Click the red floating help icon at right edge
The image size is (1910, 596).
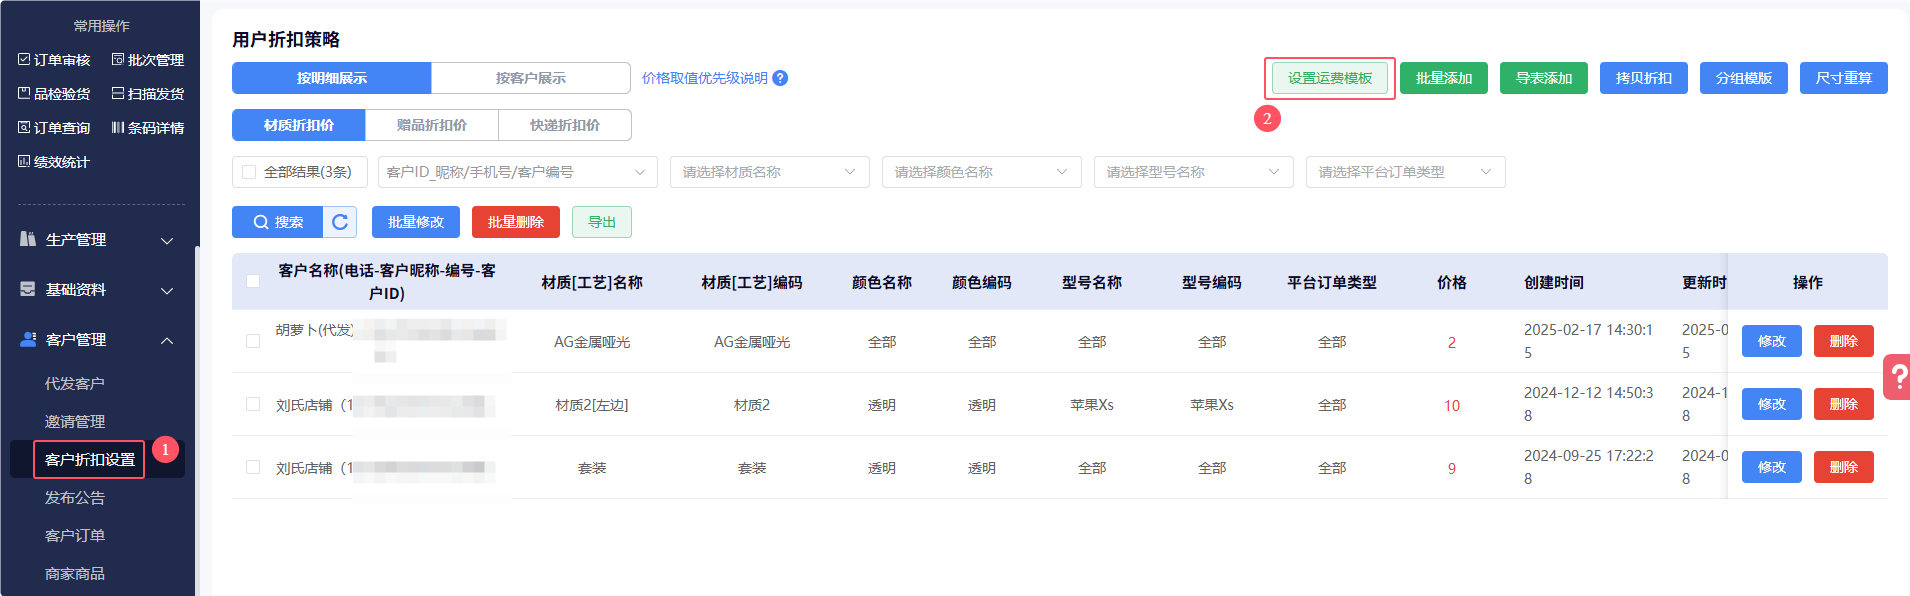click(1897, 377)
